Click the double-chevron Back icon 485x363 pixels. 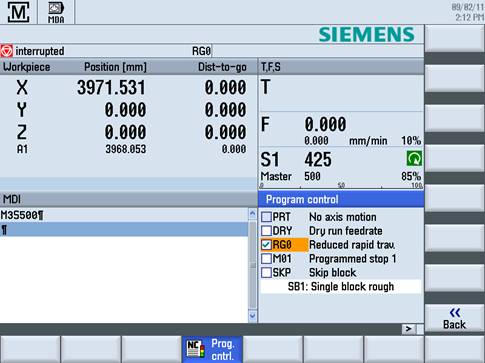[455, 312]
